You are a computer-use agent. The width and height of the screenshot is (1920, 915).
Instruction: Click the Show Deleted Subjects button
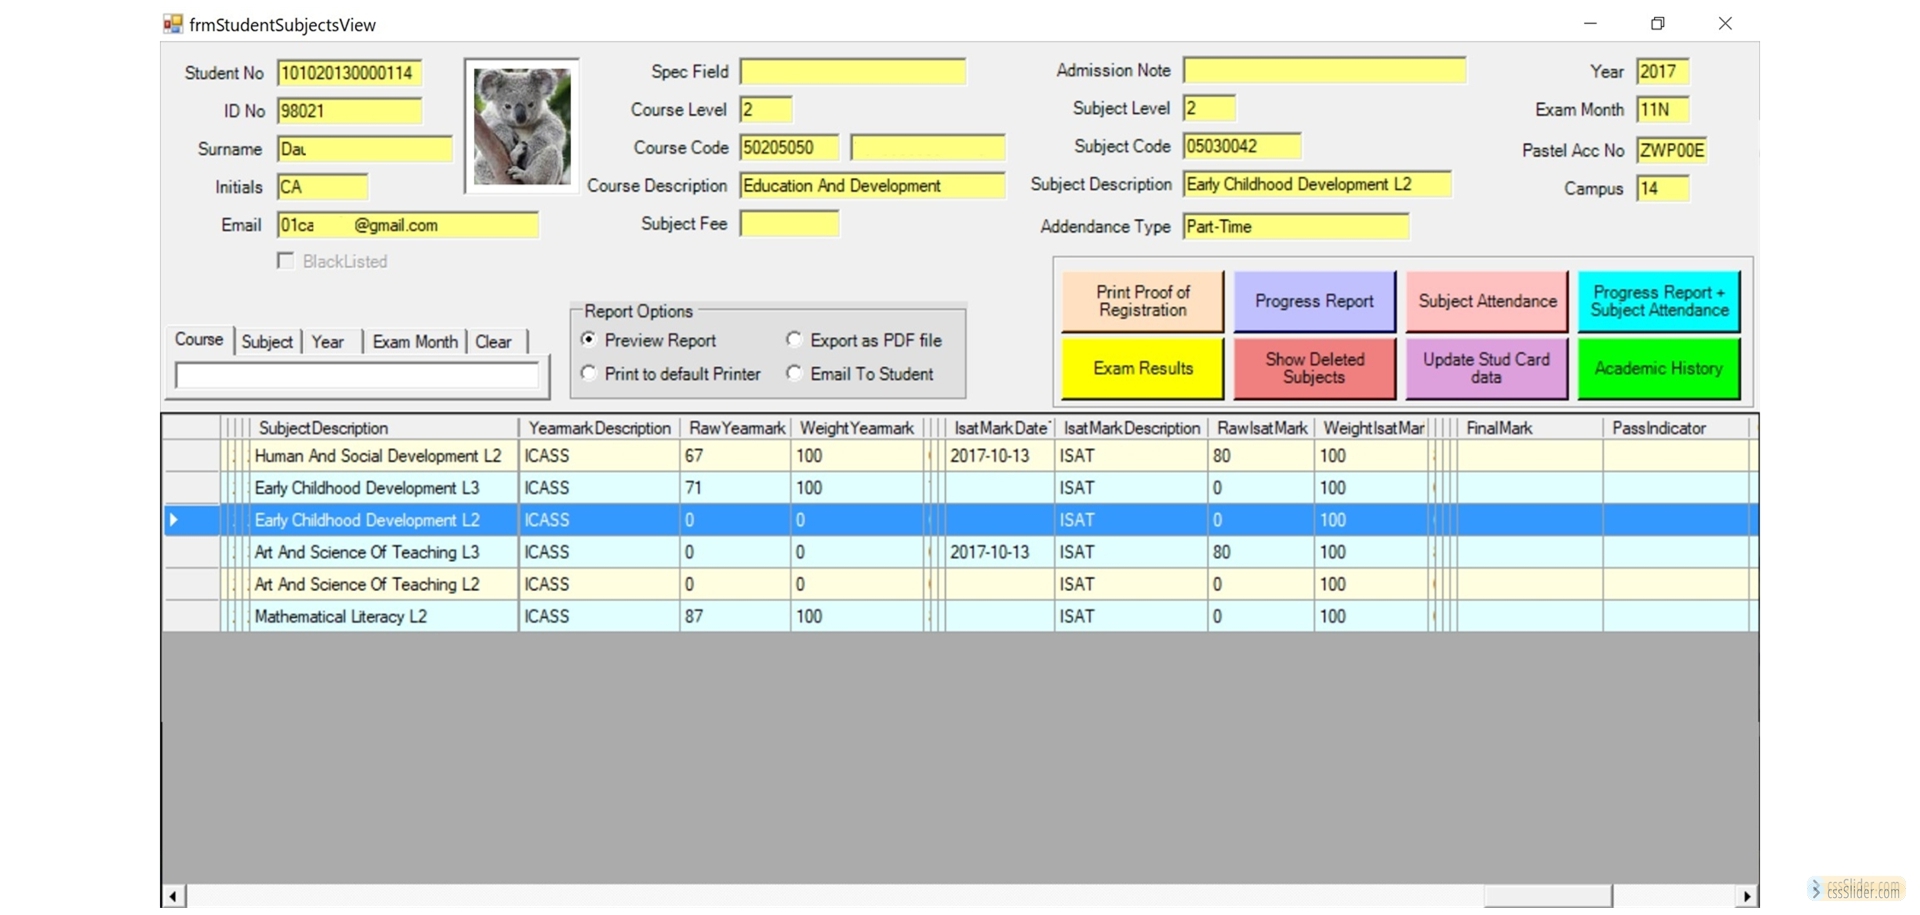1313,369
